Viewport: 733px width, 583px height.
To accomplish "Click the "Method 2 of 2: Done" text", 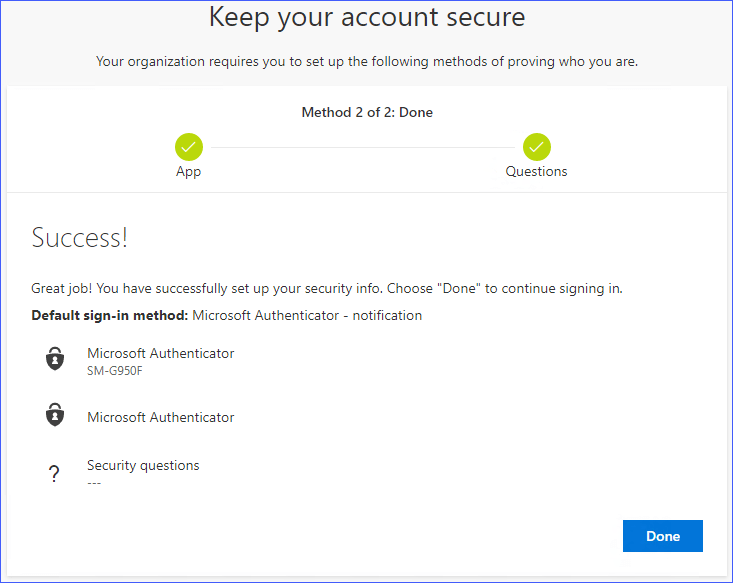I will [367, 113].
